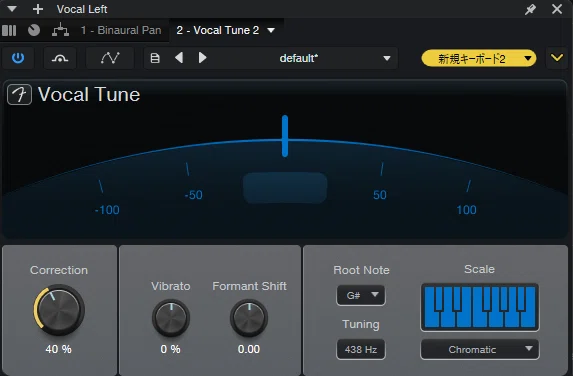Image resolution: width=573 pixels, height=376 pixels.
Task: Toggle the sidechain button
Action: pyautogui.click(x=60, y=58)
